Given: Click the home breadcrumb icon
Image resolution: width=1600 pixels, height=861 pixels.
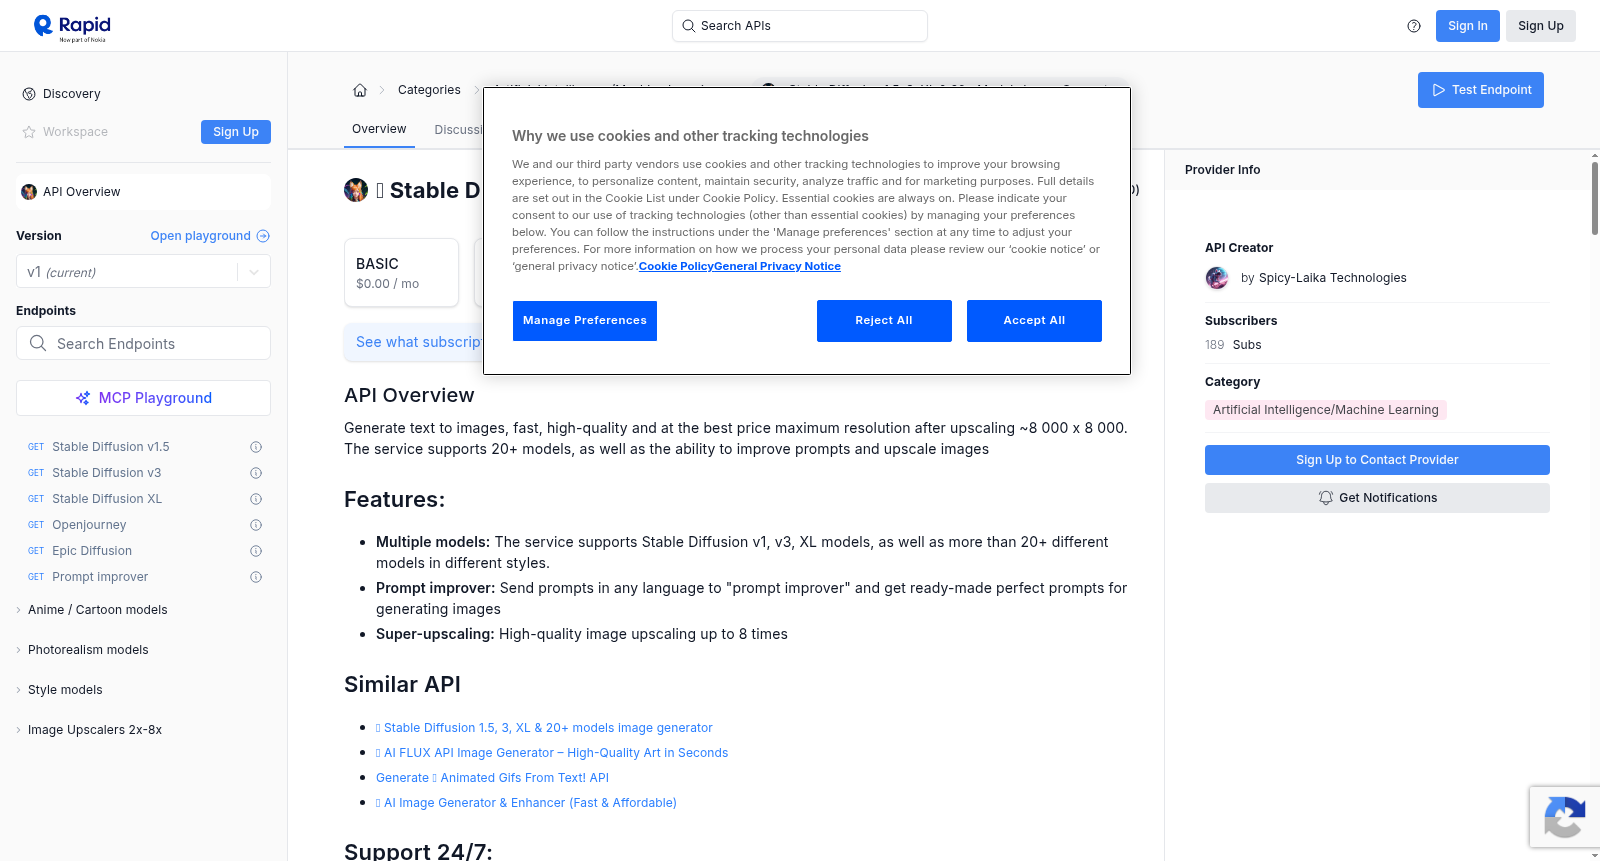Looking at the screenshot, I should (x=360, y=90).
